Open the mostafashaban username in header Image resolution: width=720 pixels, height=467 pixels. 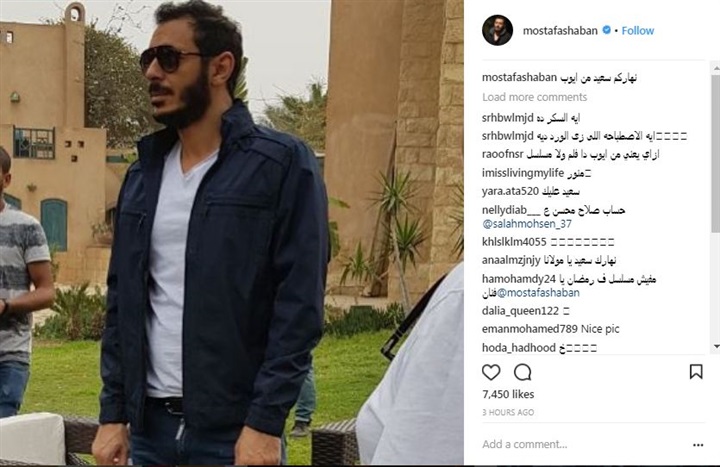tap(560, 31)
